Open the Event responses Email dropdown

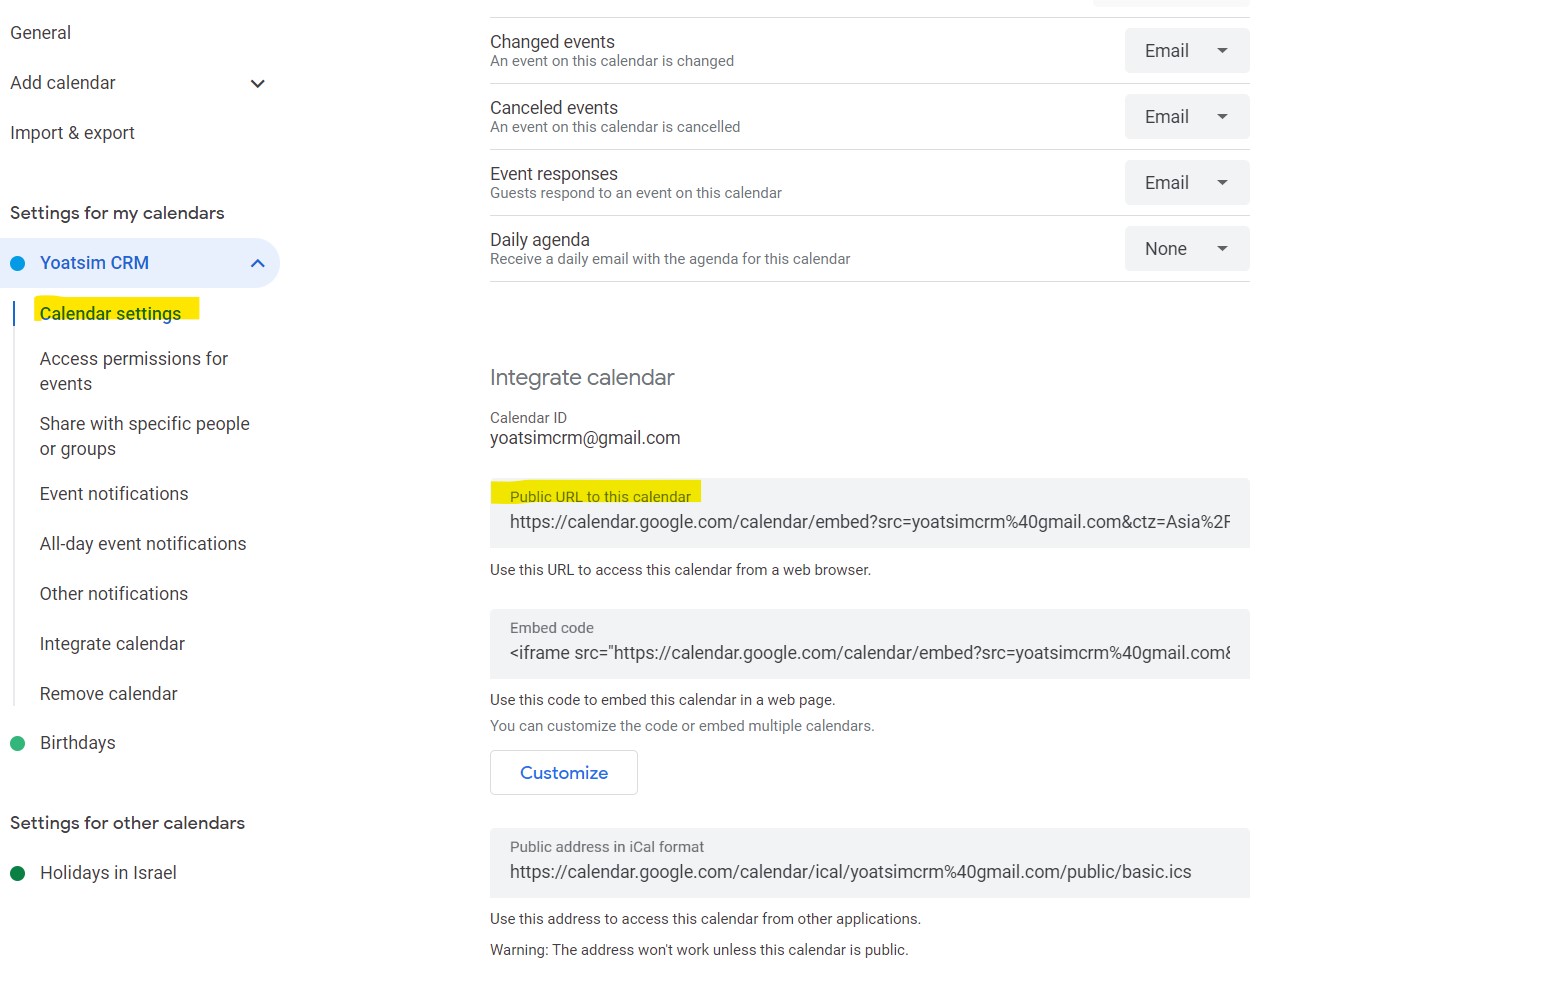1187,183
